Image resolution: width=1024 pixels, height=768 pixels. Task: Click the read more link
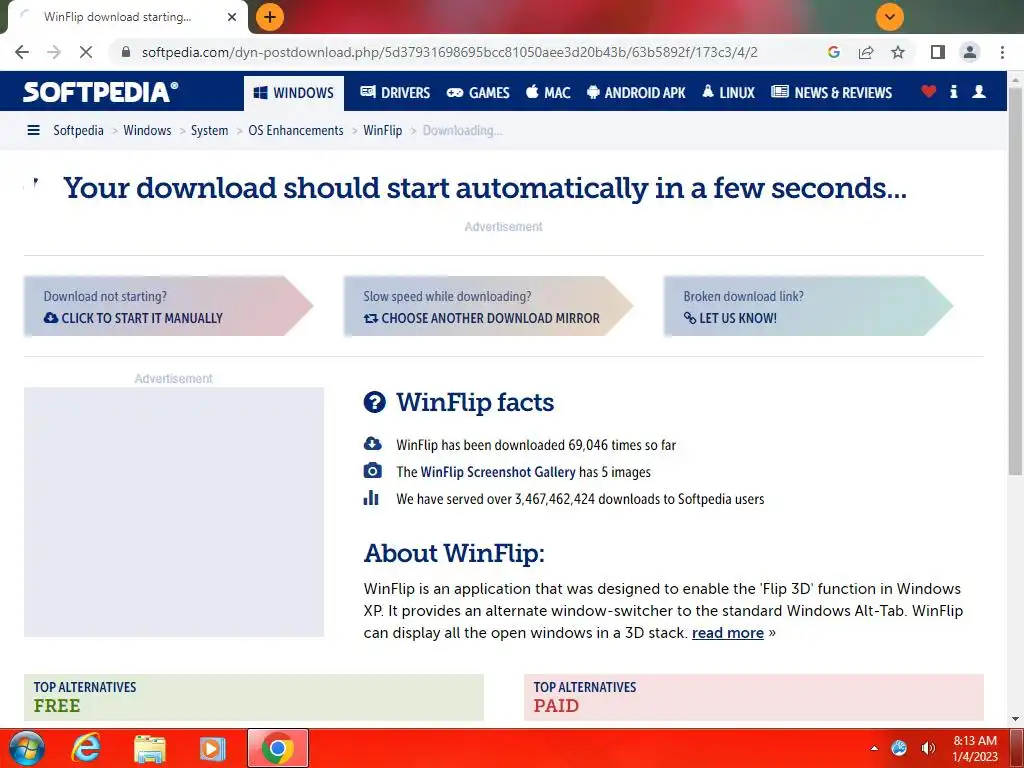point(728,633)
